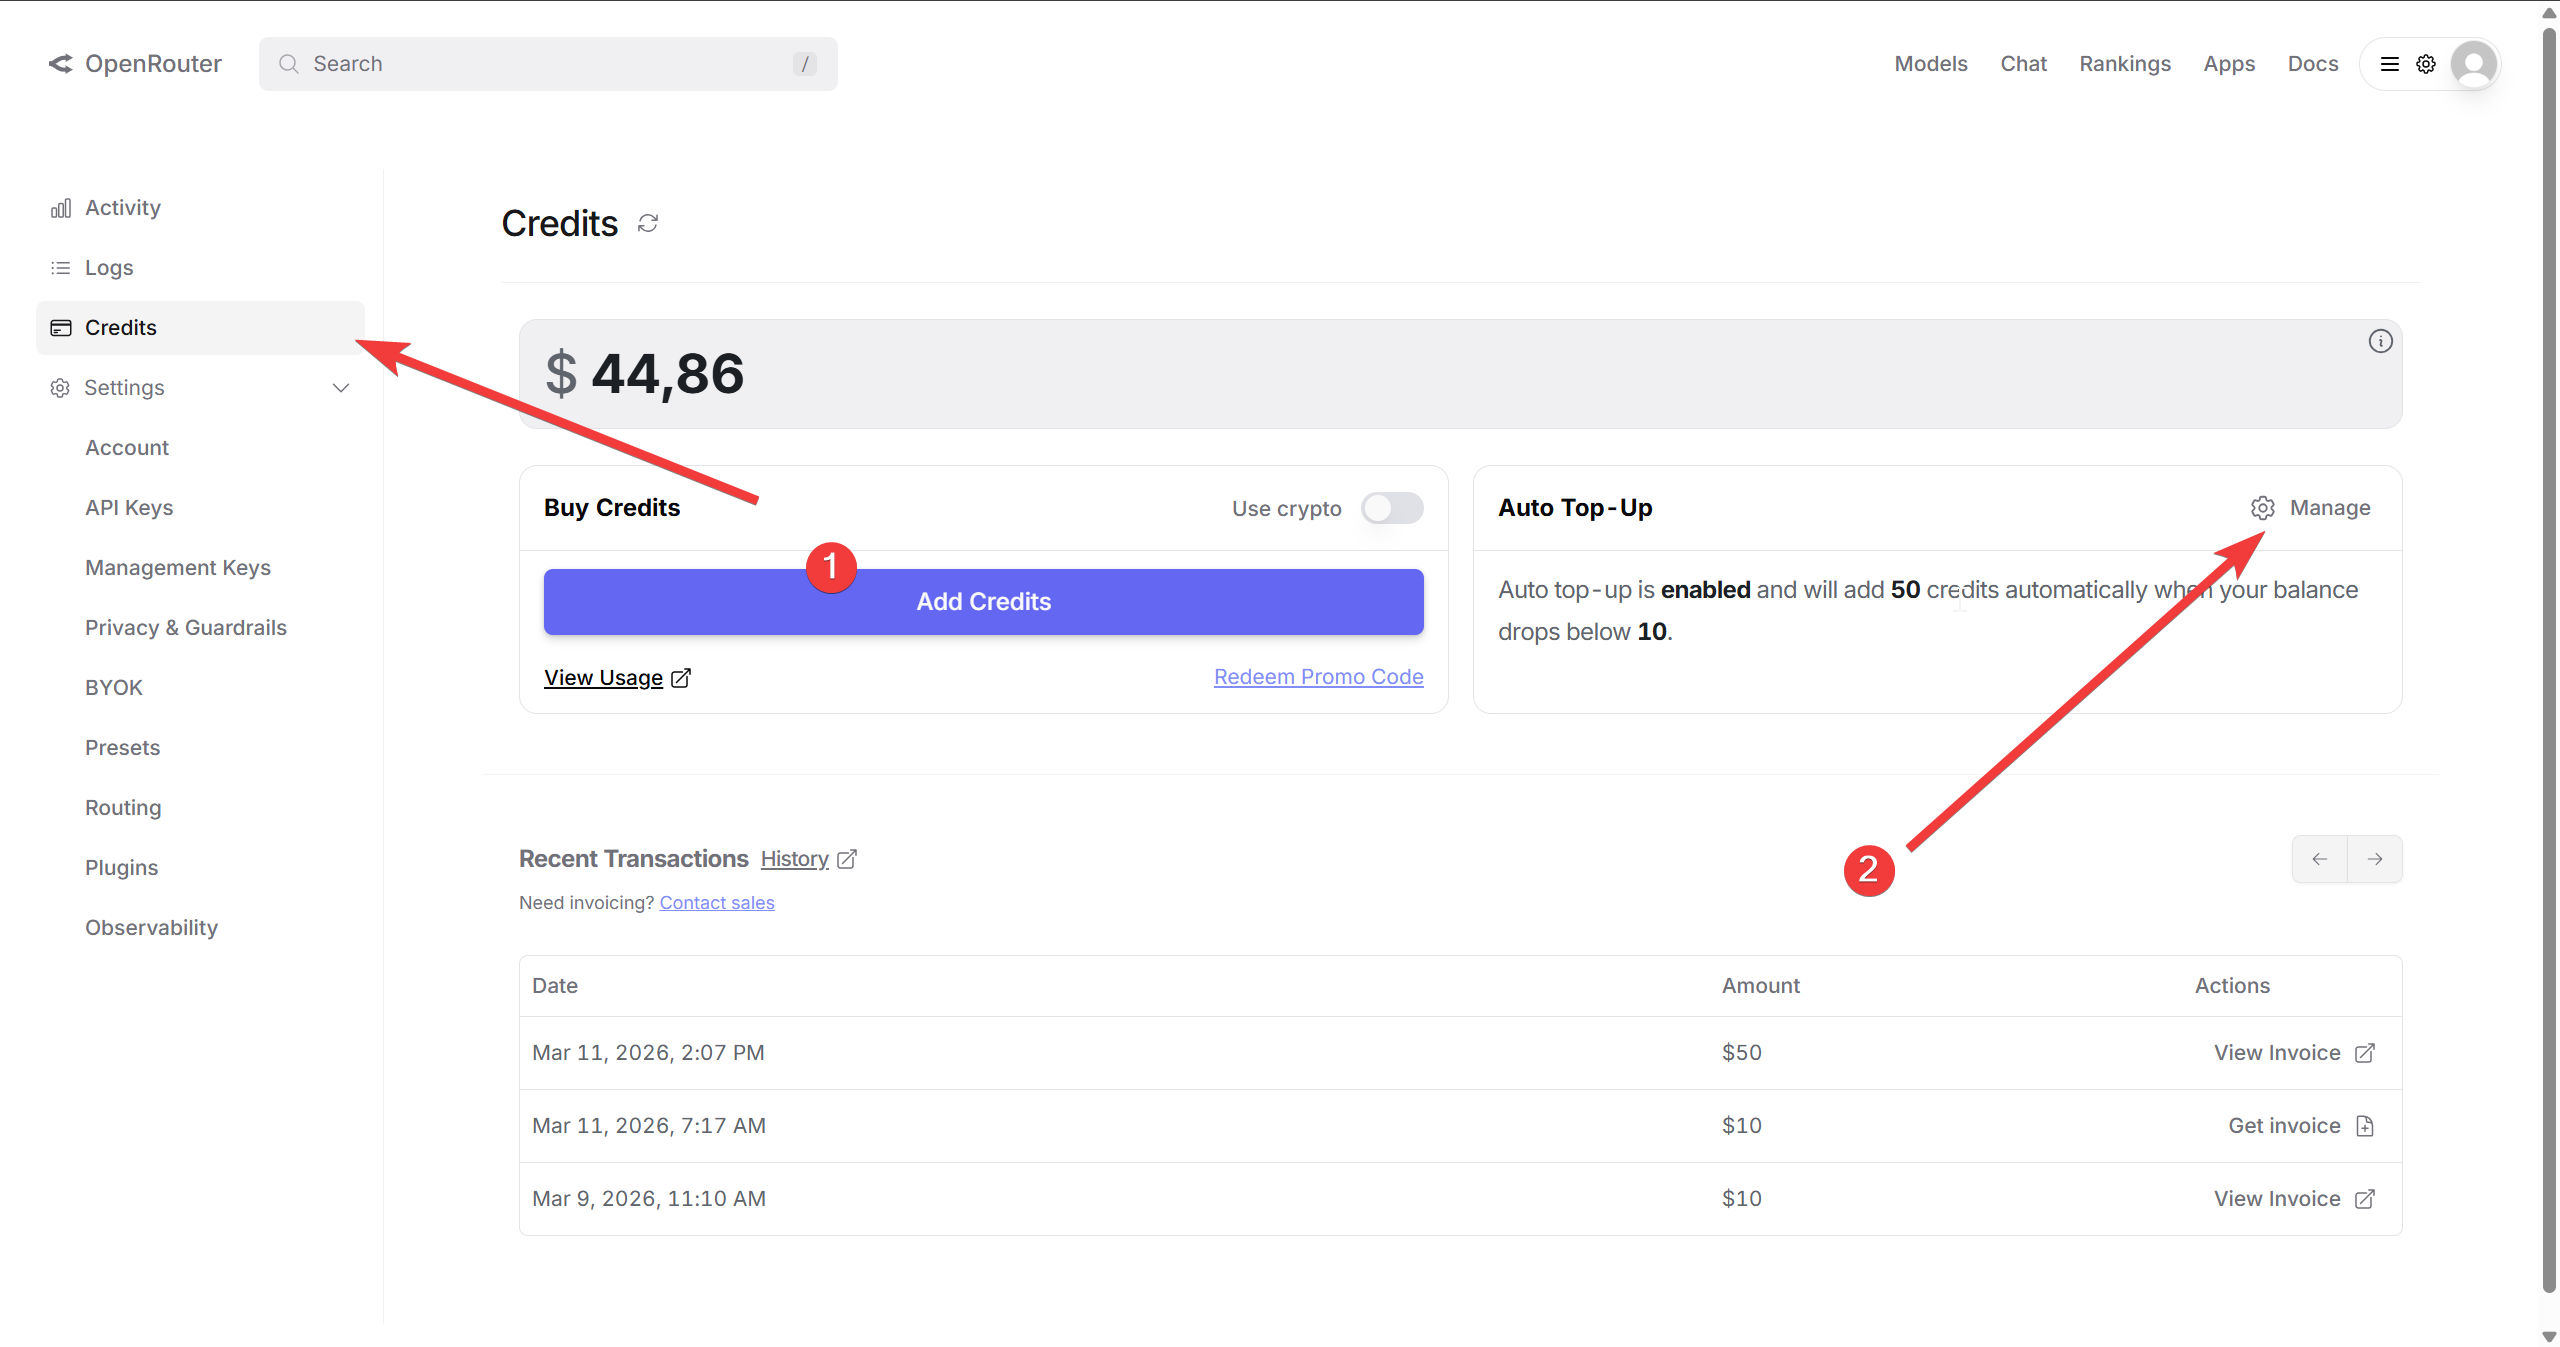This screenshot has width=2560, height=1347.
Task: Click external icon for Mar 11 2:07 PM invoice
Action: [x=2365, y=1053]
